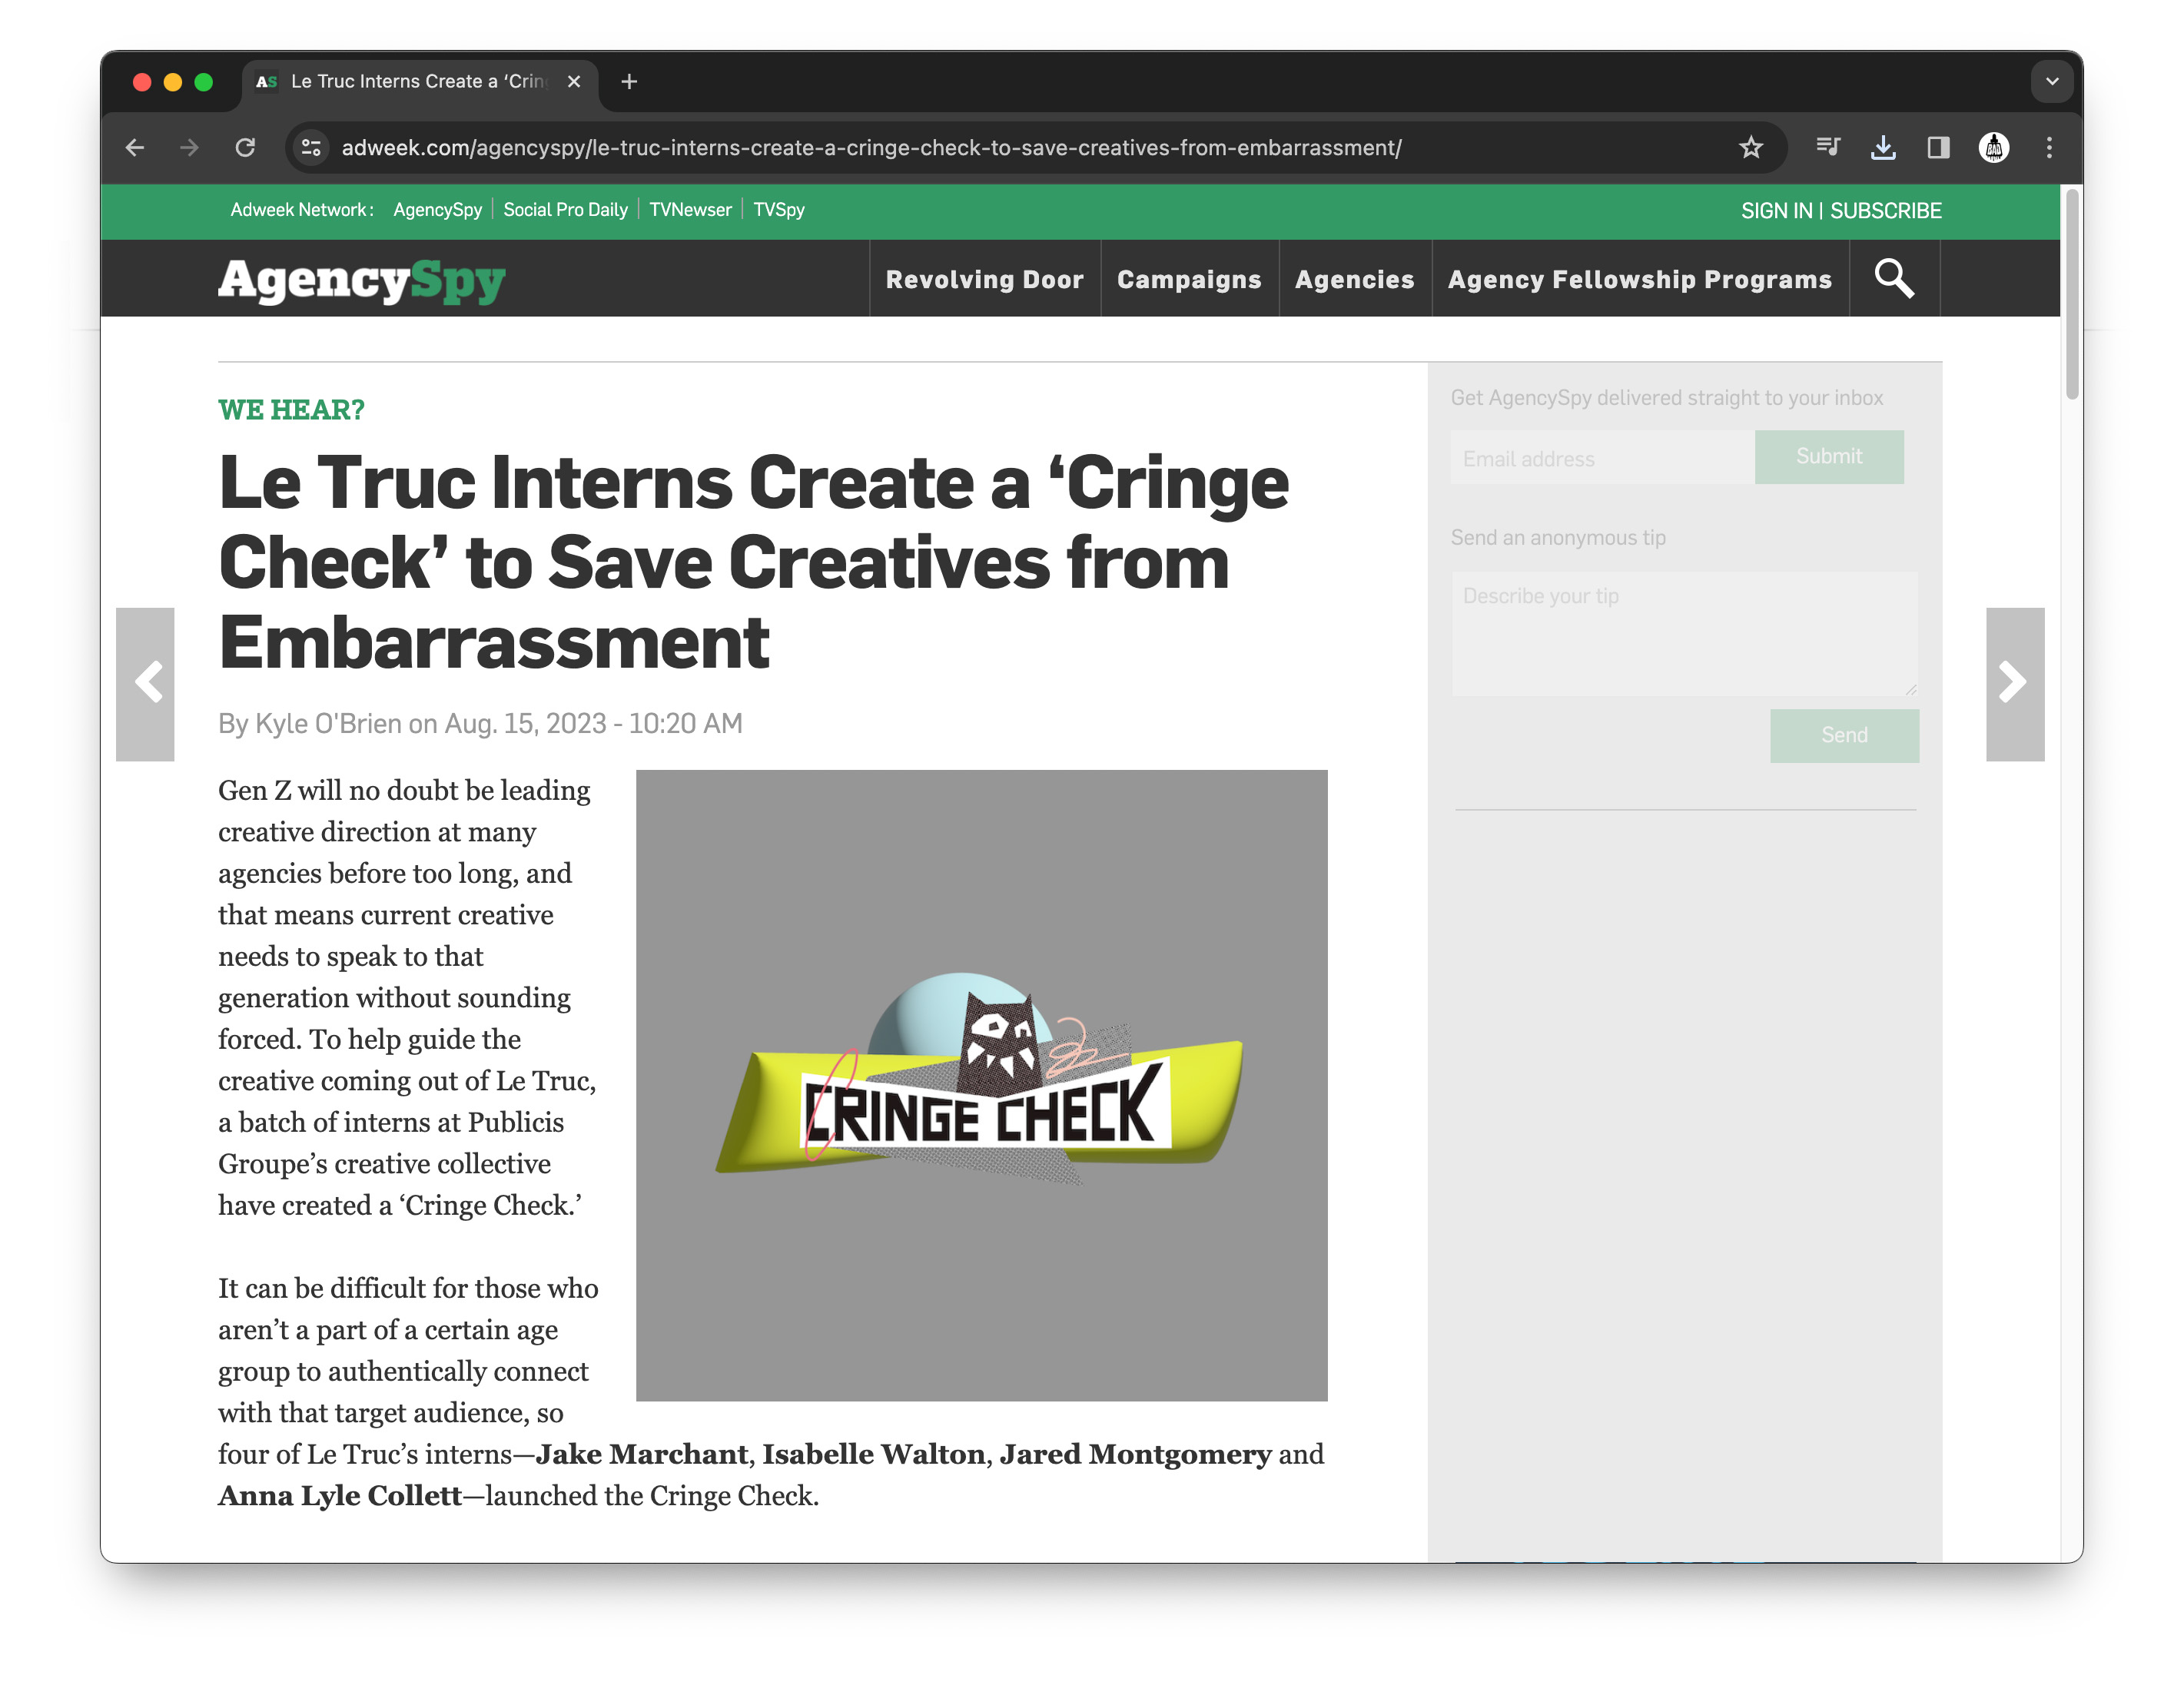
Task: Click the URL in the address bar
Action: click(871, 148)
